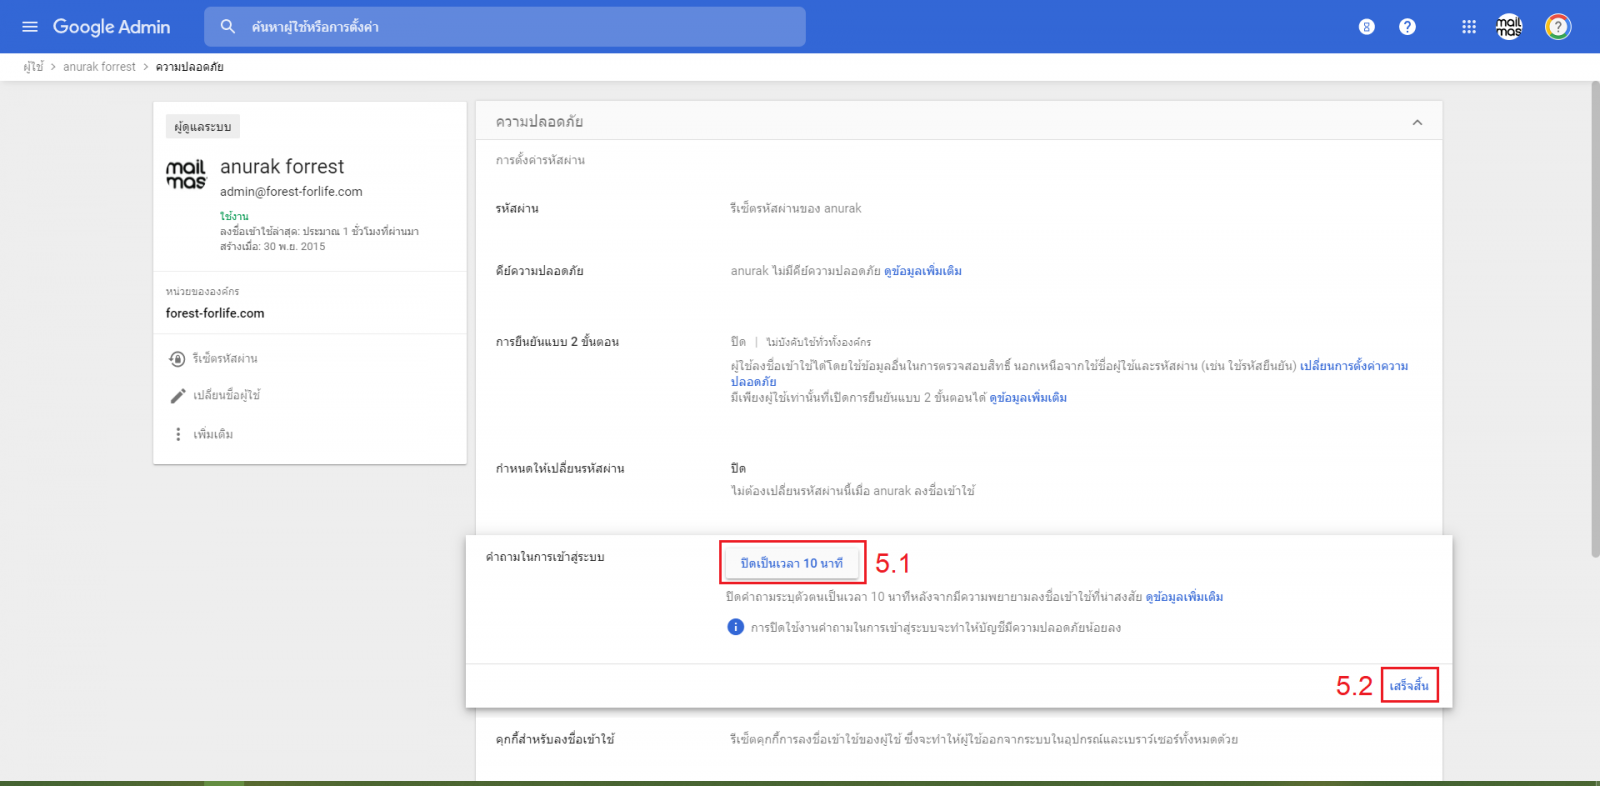Open the Google apps grid

coord(1469,27)
